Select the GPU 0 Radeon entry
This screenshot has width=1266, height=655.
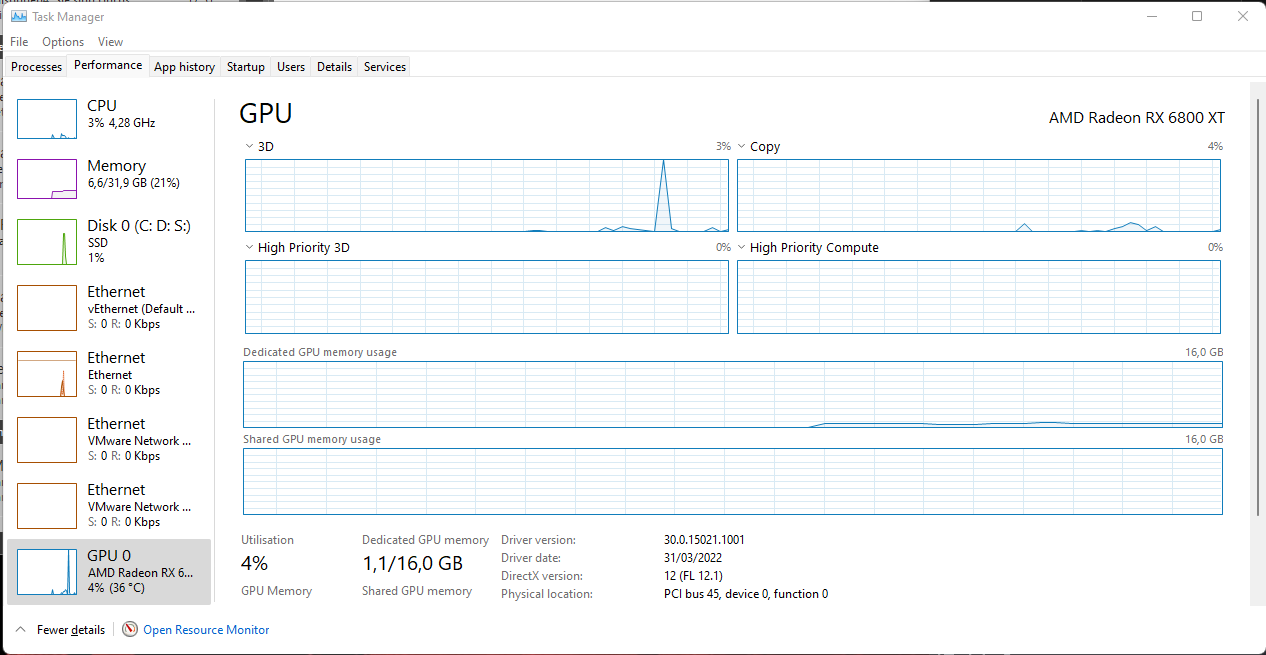[x=109, y=572]
